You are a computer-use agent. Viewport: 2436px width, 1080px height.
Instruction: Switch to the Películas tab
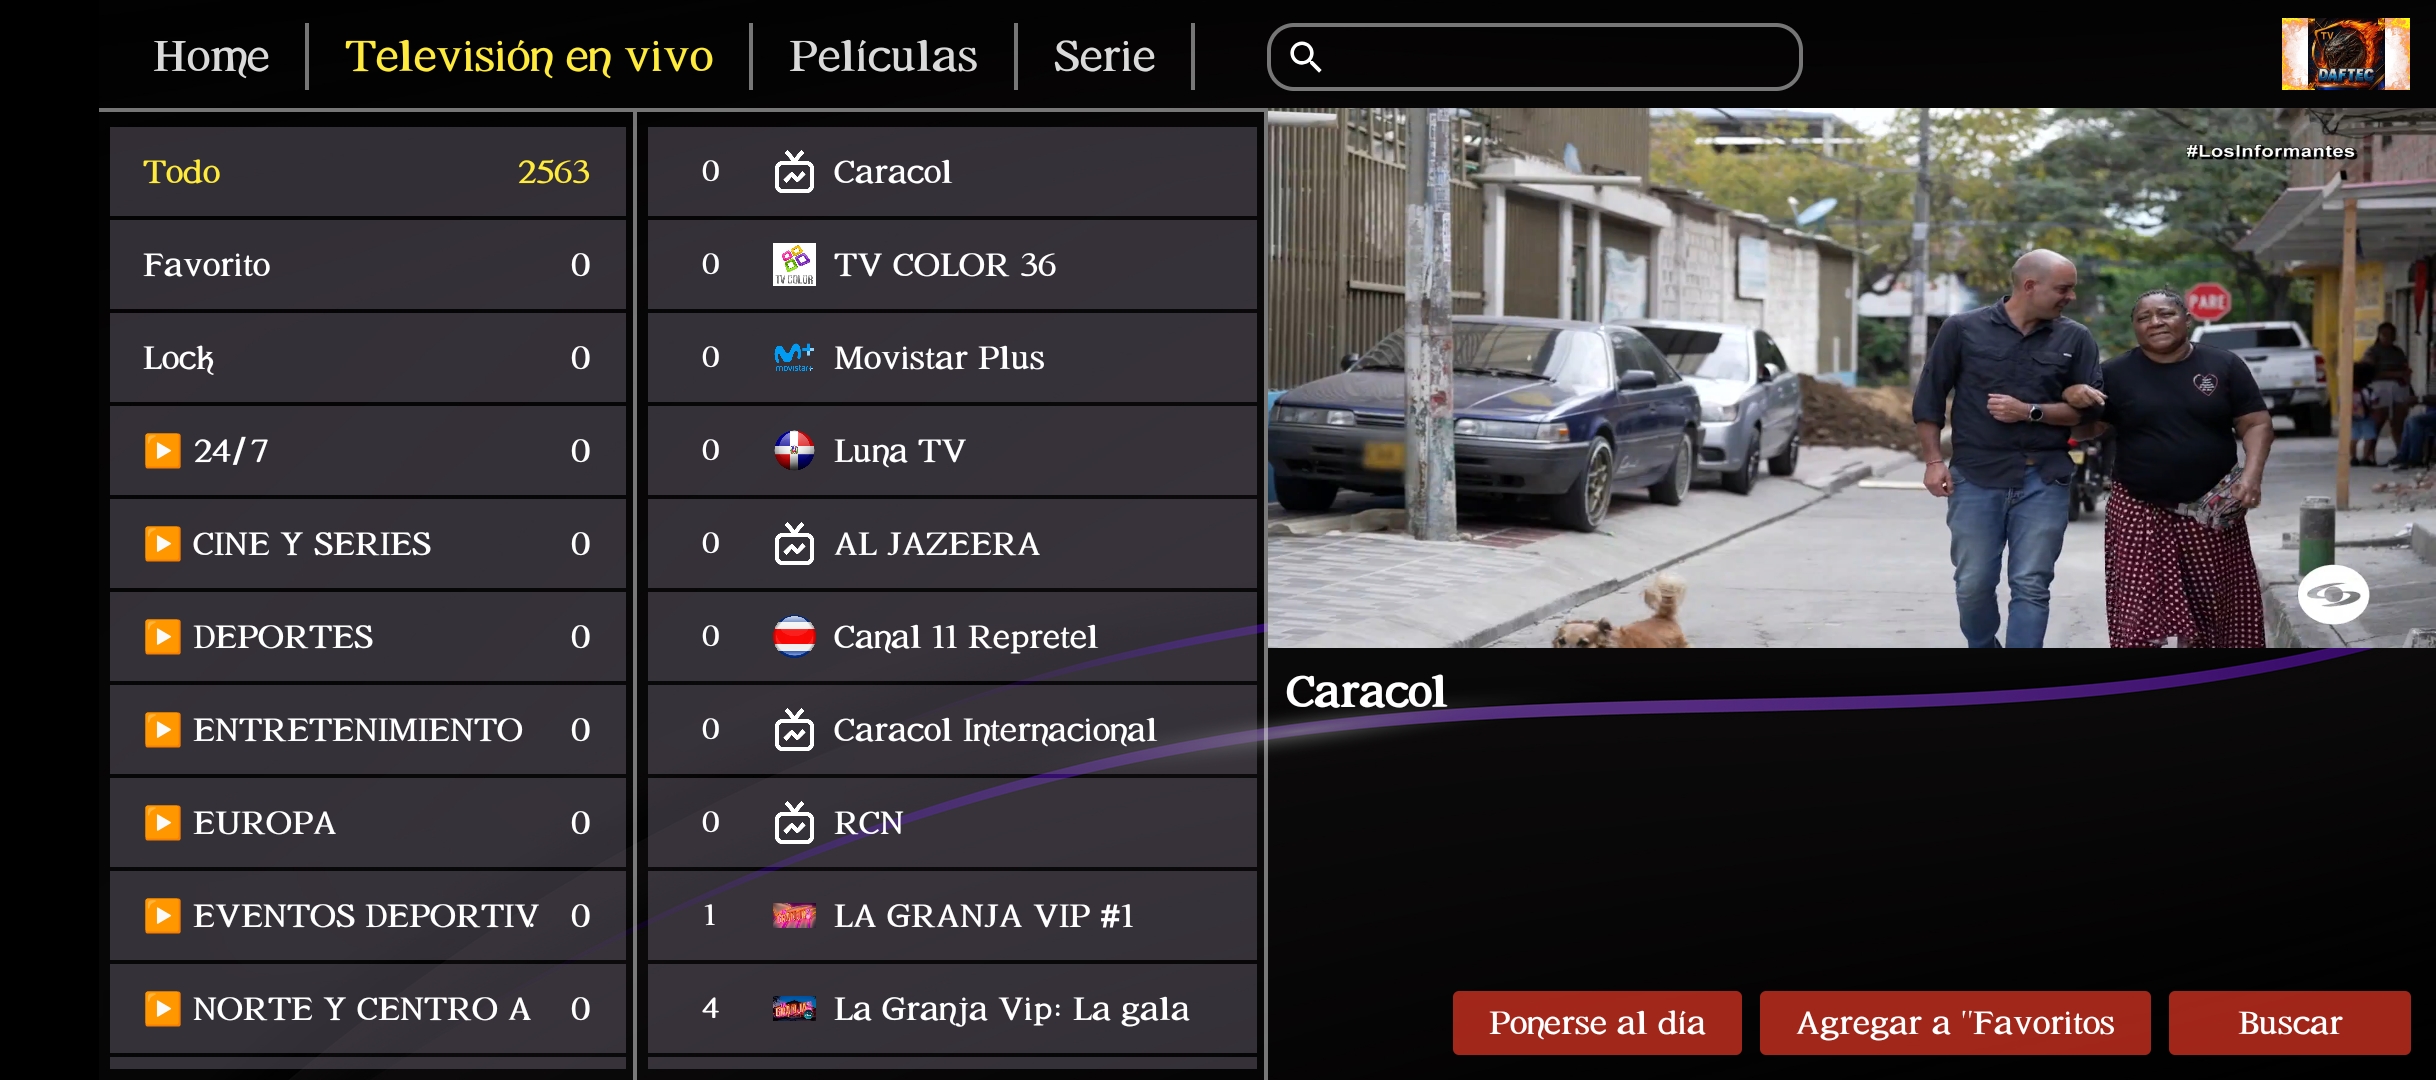coord(883,56)
